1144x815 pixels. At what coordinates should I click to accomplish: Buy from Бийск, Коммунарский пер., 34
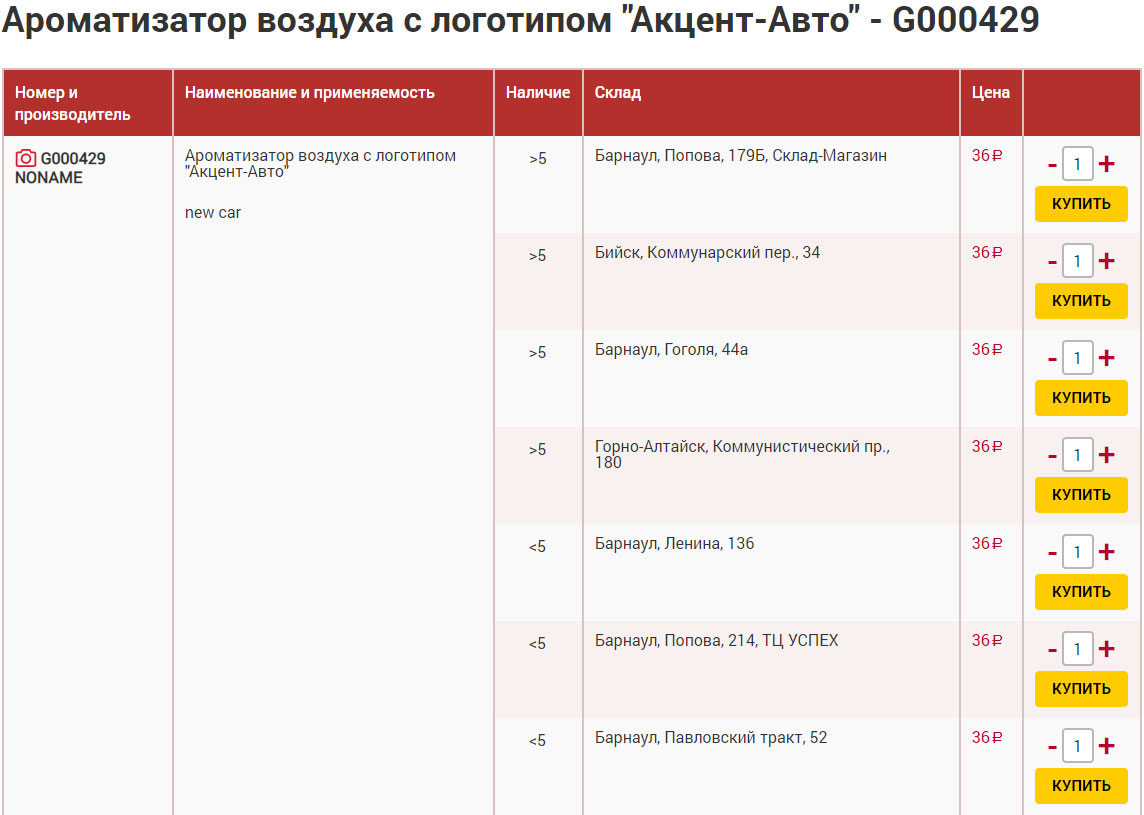[x=1081, y=301]
